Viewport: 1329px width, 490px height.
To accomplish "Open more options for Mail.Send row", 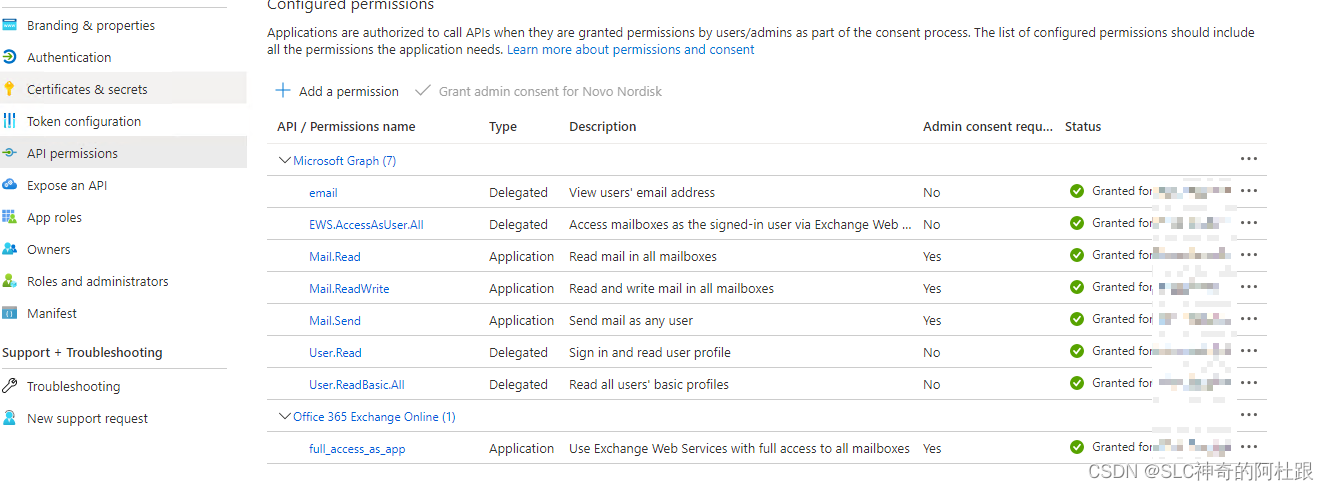I will click(x=1248, y=319).
